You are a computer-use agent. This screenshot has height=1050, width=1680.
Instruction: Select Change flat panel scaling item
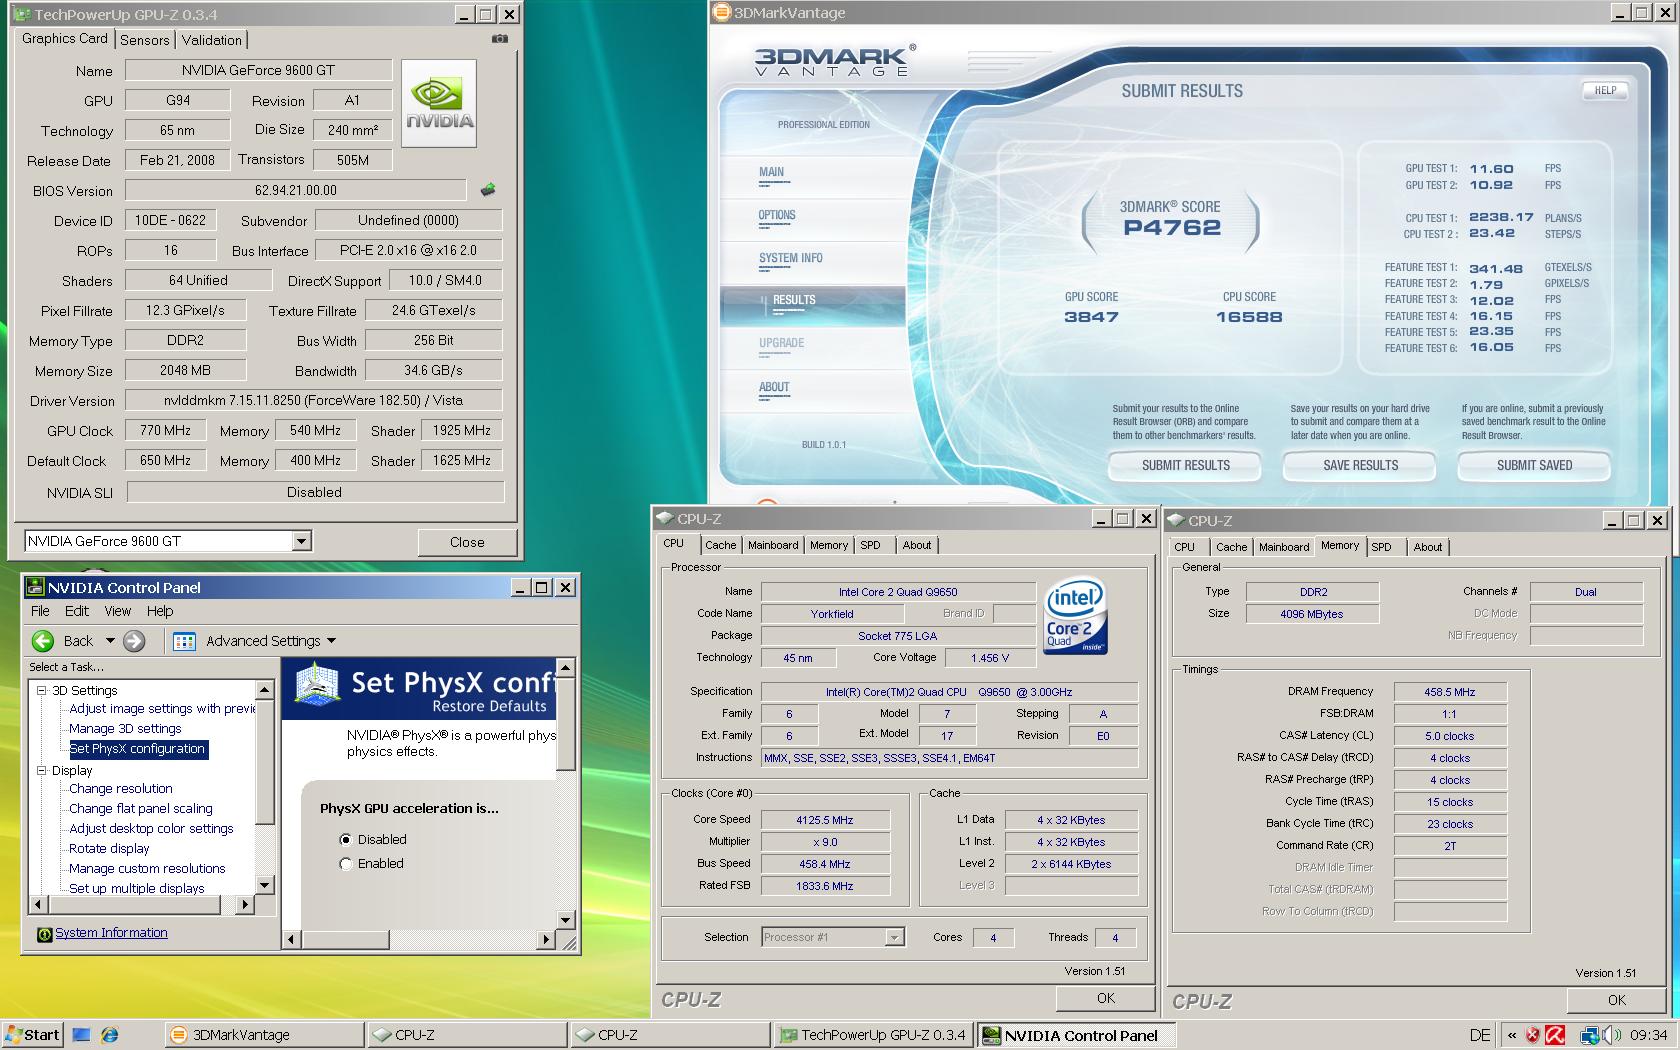click(140, 809)
